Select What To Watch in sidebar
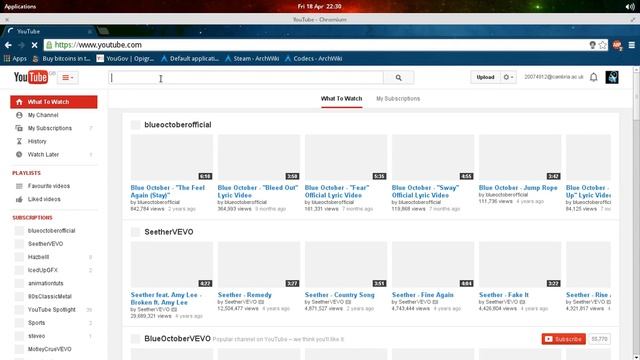This screenshot has height=360, width=640. (54, 102)
